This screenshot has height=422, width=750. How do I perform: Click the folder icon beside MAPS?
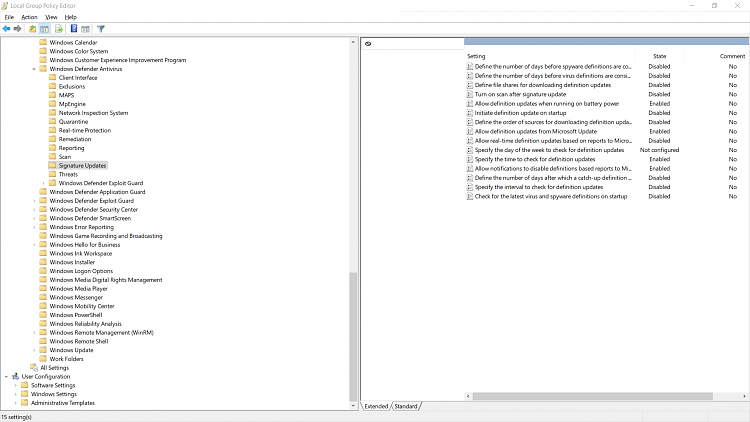[x=53, y=95]
